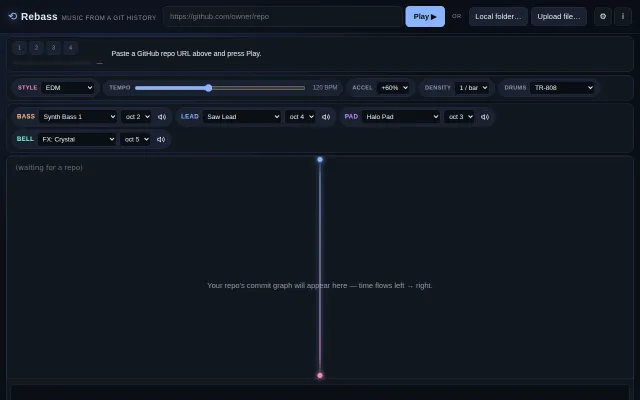Viewport: 640px width, 400px height.
Task: Click the 120 BPM tempo value
Action: pos(325,88)
